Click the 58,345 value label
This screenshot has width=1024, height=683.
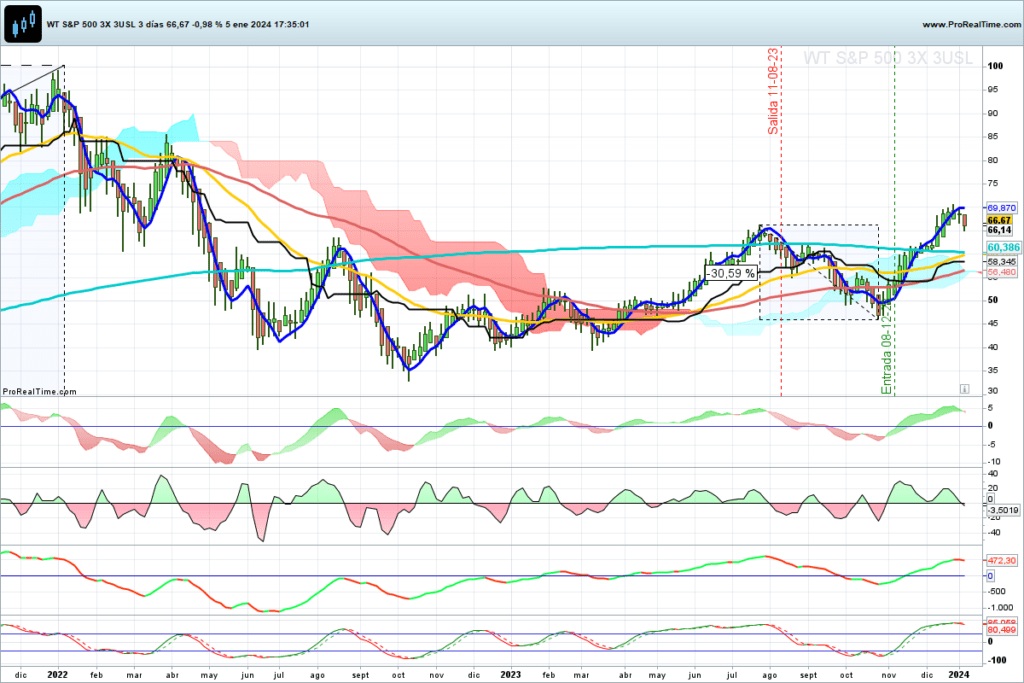click(1002, 262)
